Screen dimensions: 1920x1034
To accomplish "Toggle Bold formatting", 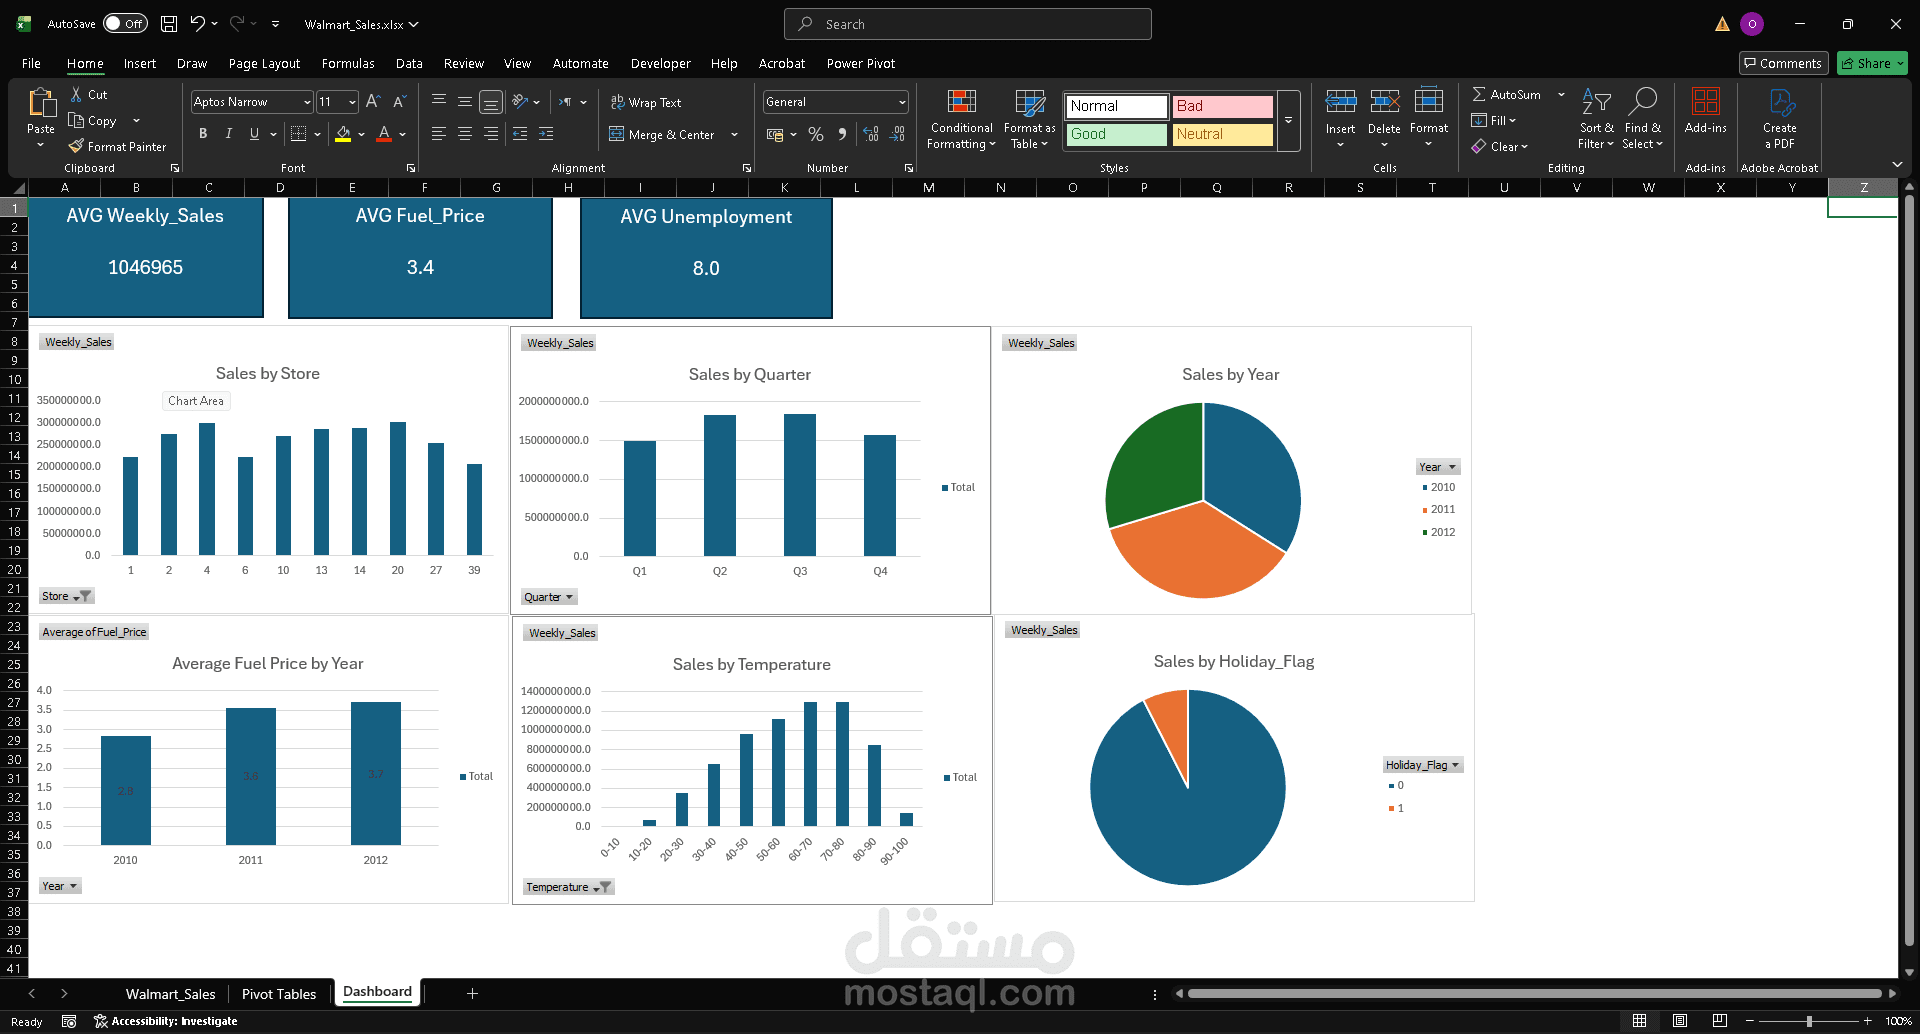I will pos(203,134).
